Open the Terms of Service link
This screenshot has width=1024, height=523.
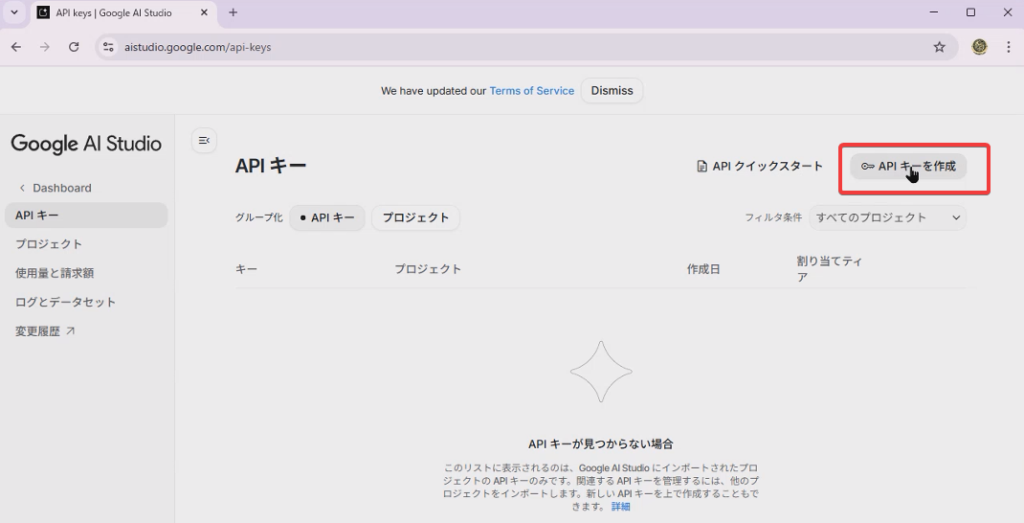pyautogui.click(x=531, y=91)
